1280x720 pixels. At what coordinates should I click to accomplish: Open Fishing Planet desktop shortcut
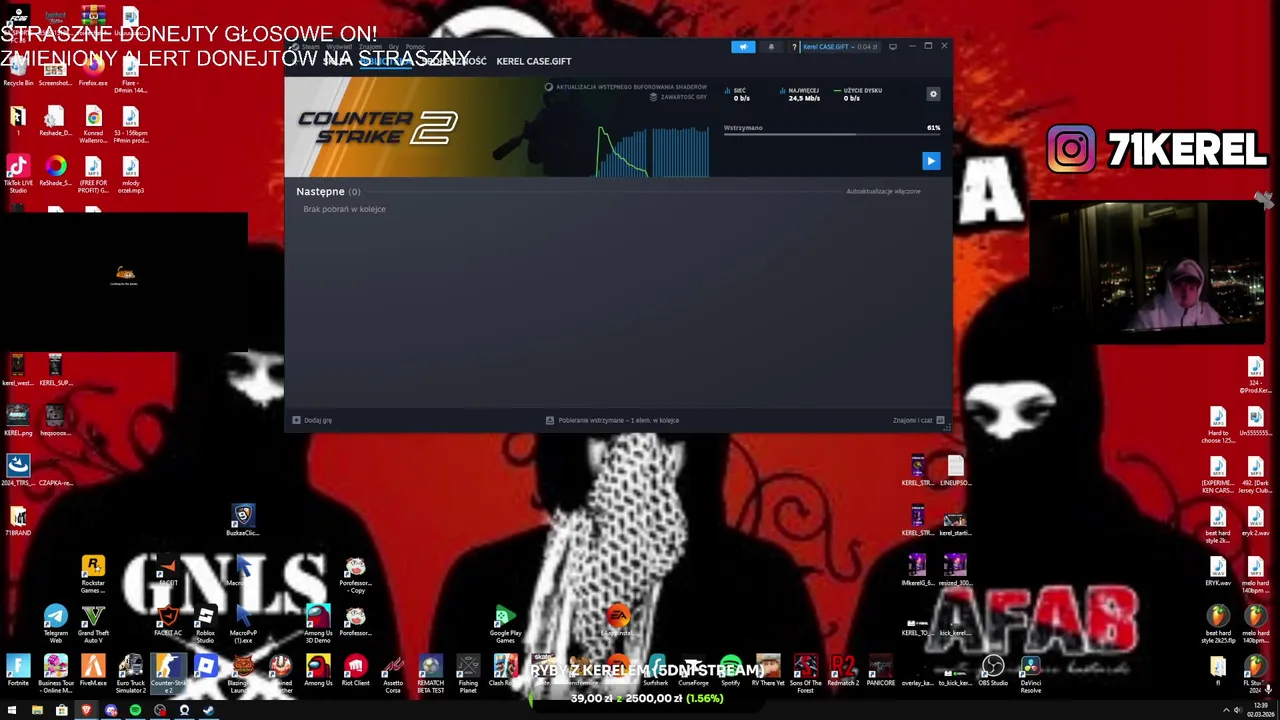tap(468, 673)
